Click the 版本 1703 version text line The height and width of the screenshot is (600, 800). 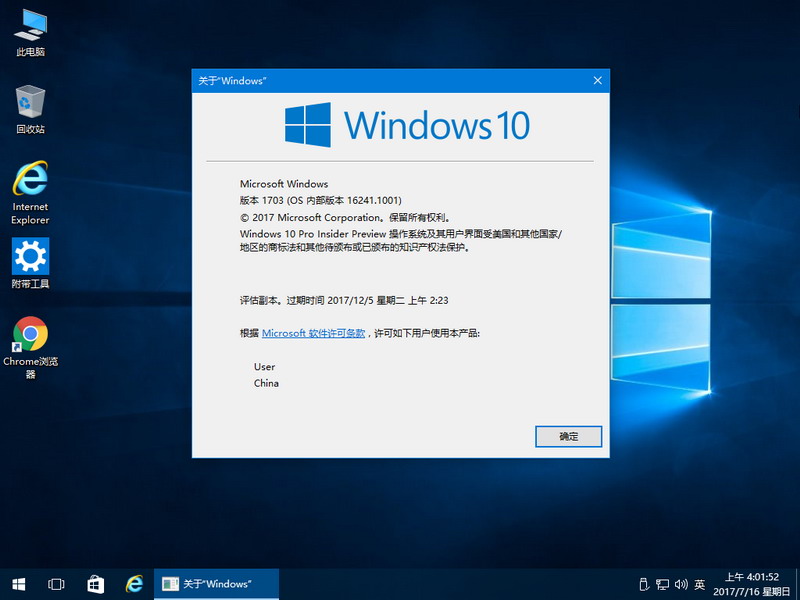point(321,201)
